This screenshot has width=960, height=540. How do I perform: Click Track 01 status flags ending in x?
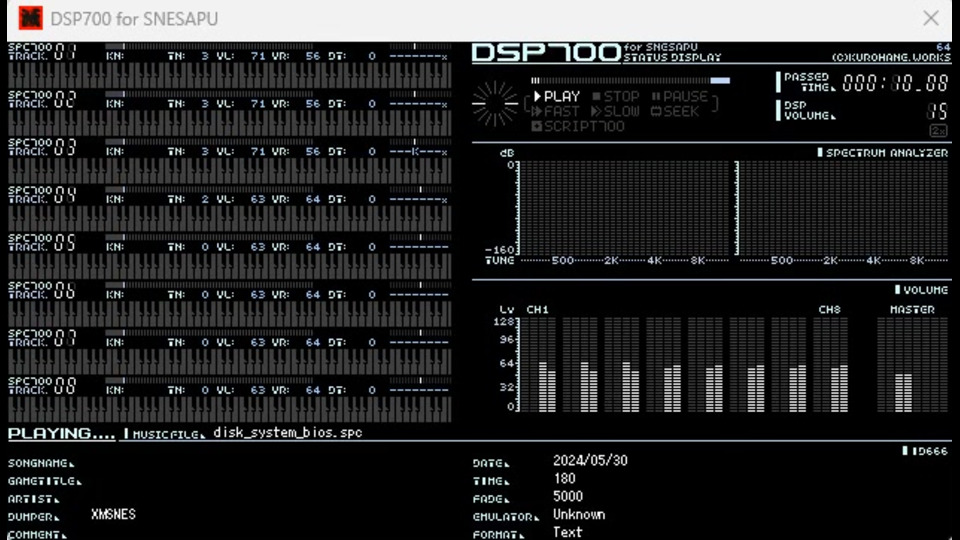point(419,56)
